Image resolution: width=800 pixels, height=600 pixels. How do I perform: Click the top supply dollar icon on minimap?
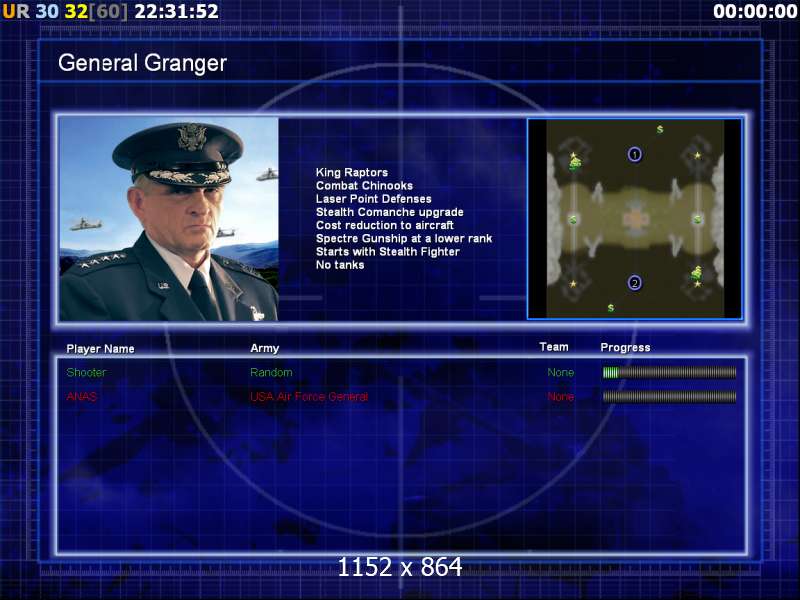click(x=660, y=130)
